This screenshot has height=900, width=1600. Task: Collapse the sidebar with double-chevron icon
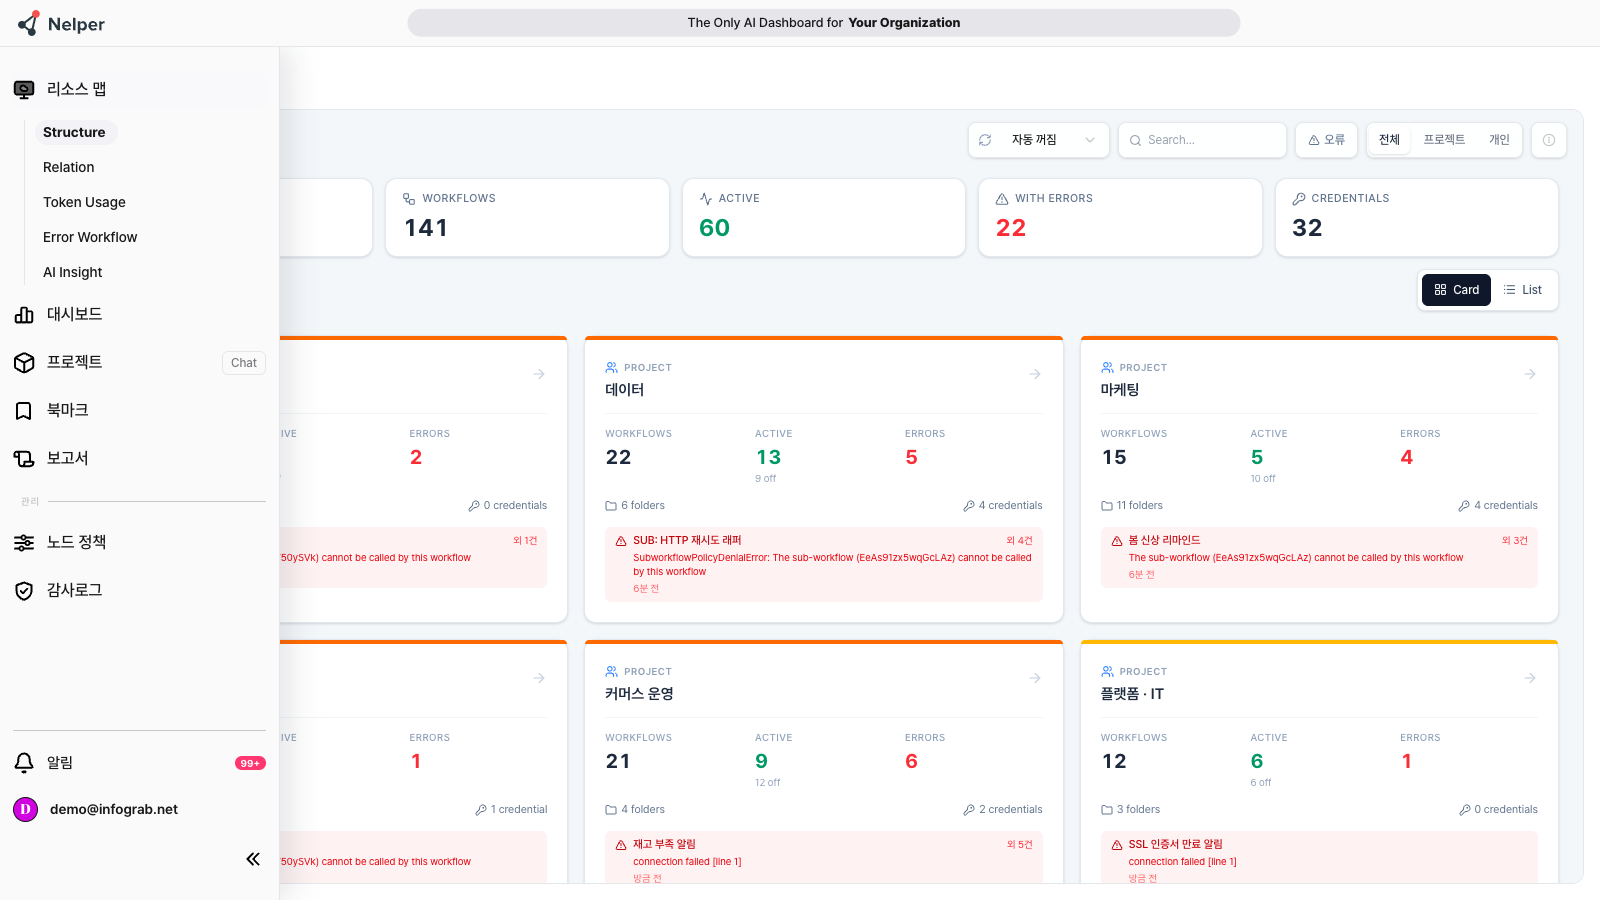point(253,859)
